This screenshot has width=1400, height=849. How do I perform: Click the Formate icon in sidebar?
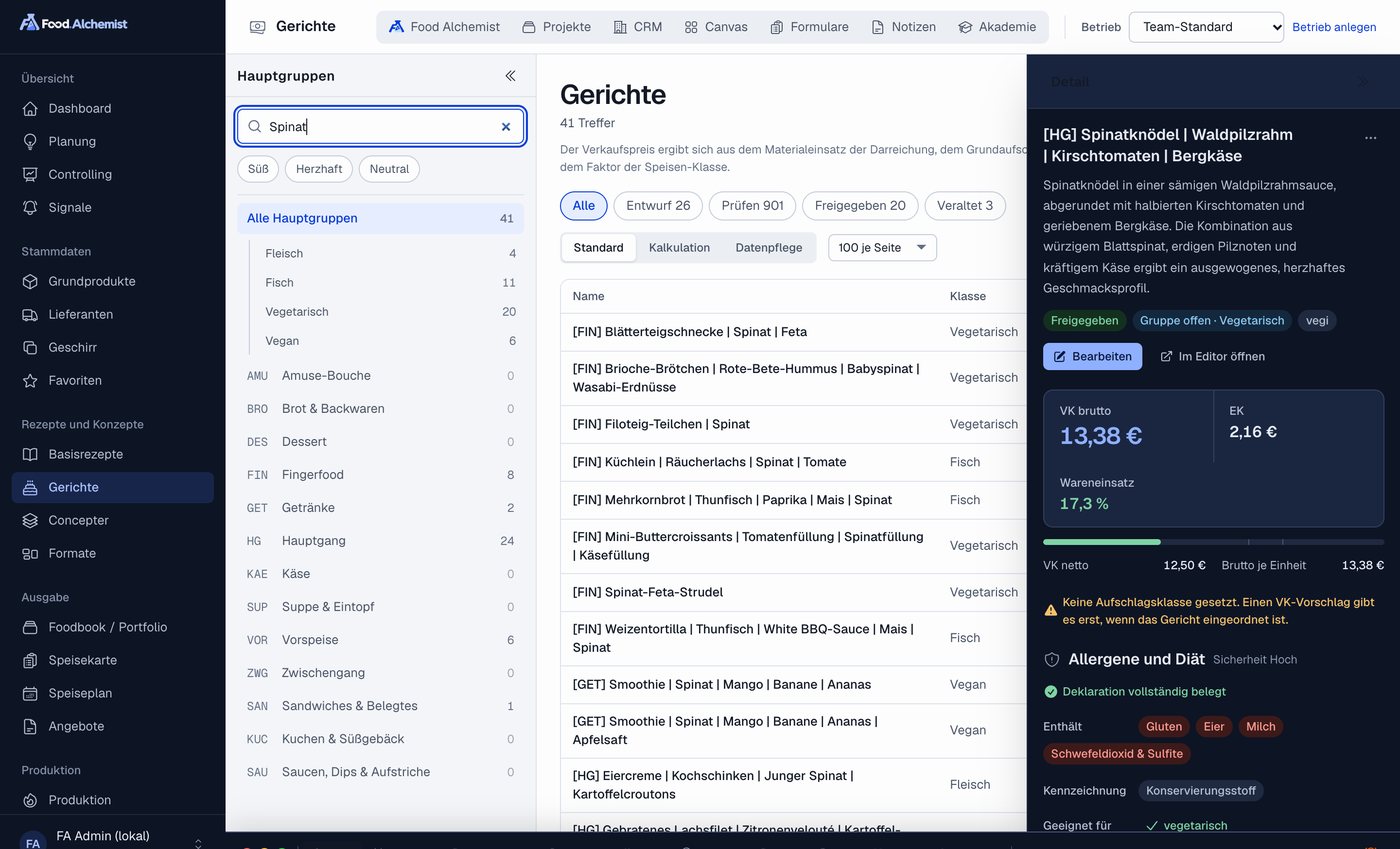30,553
